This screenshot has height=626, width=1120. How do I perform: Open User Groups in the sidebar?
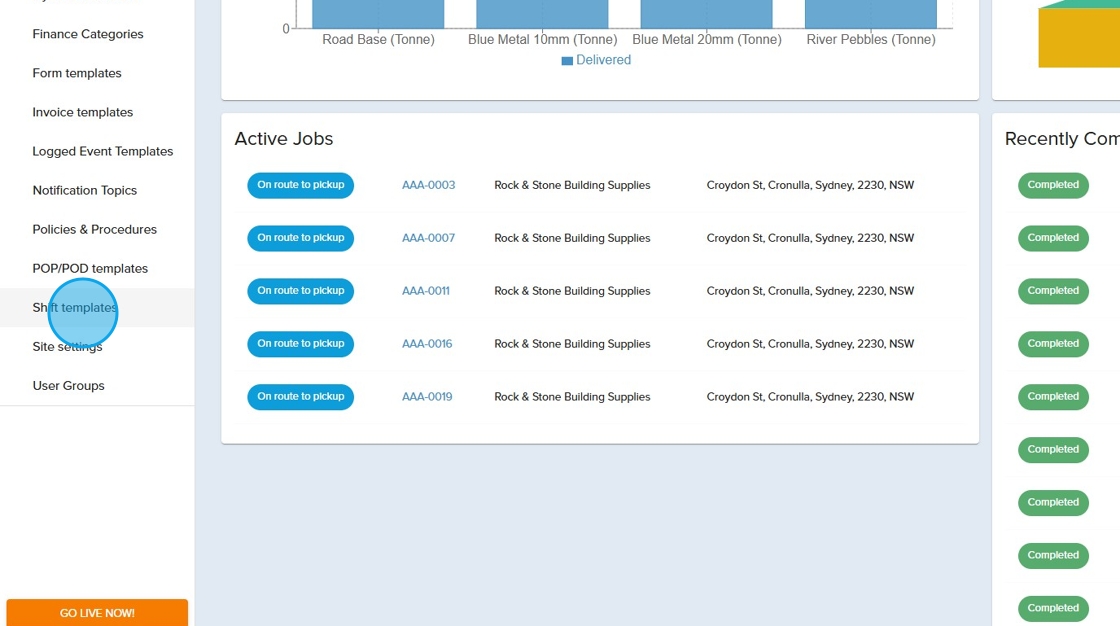coord(68,386)
